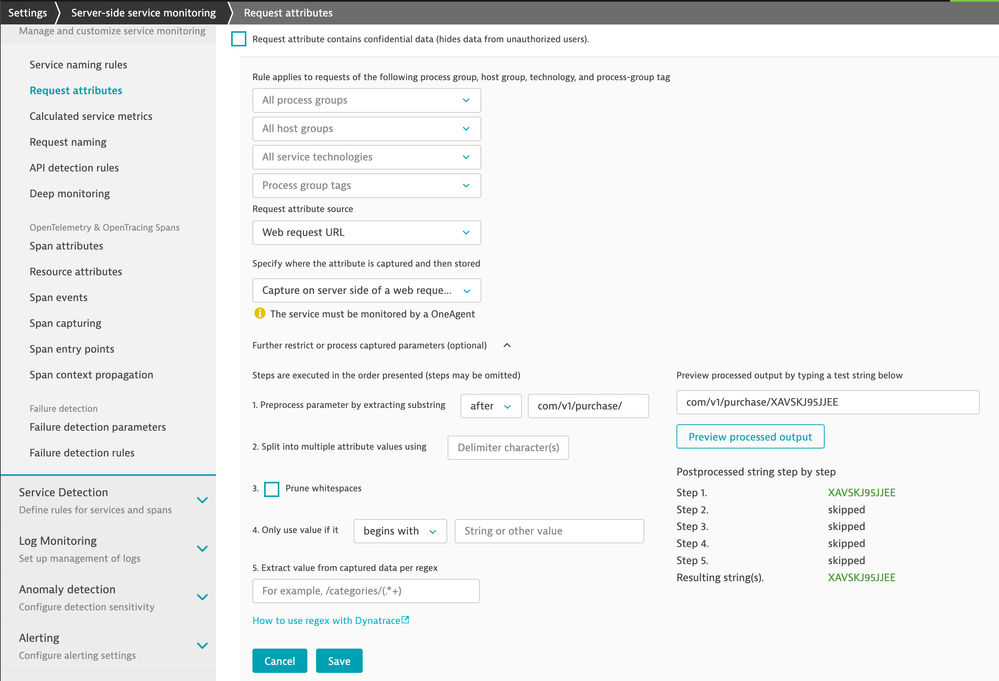Image resolution: width=999 pixels, height=681 pixels.
Task: Open the All process groups dropdown
Action: [366, 100]
